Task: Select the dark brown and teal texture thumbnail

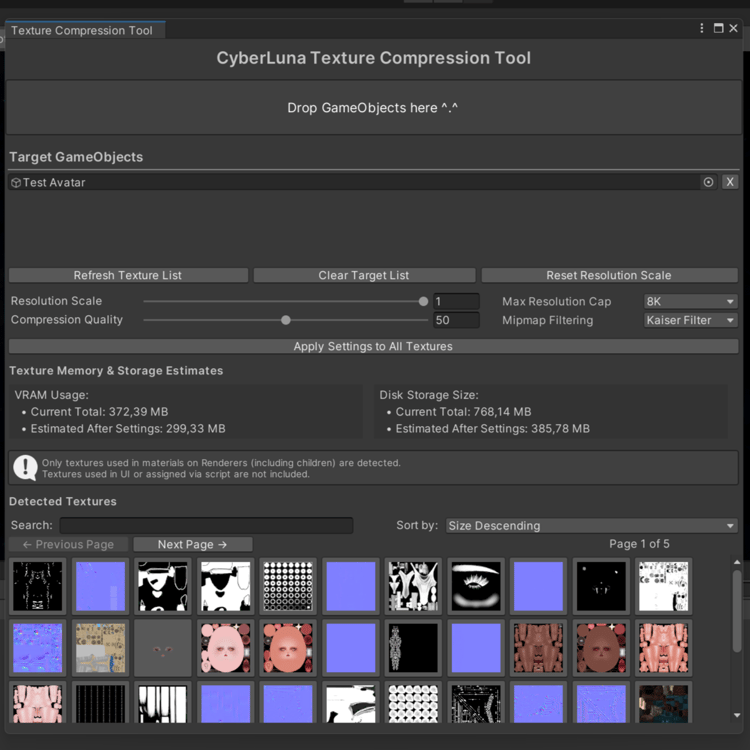Action: [x=663, y=703]
